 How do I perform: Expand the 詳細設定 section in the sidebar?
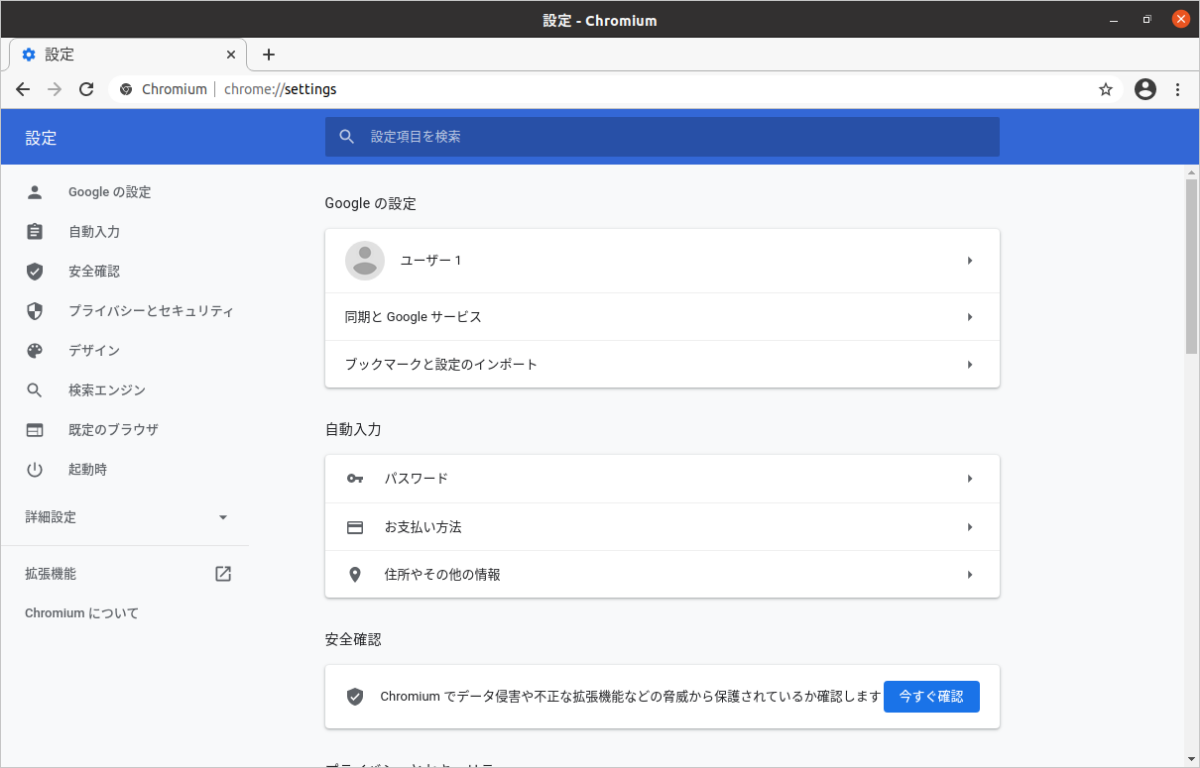point(125,518)
